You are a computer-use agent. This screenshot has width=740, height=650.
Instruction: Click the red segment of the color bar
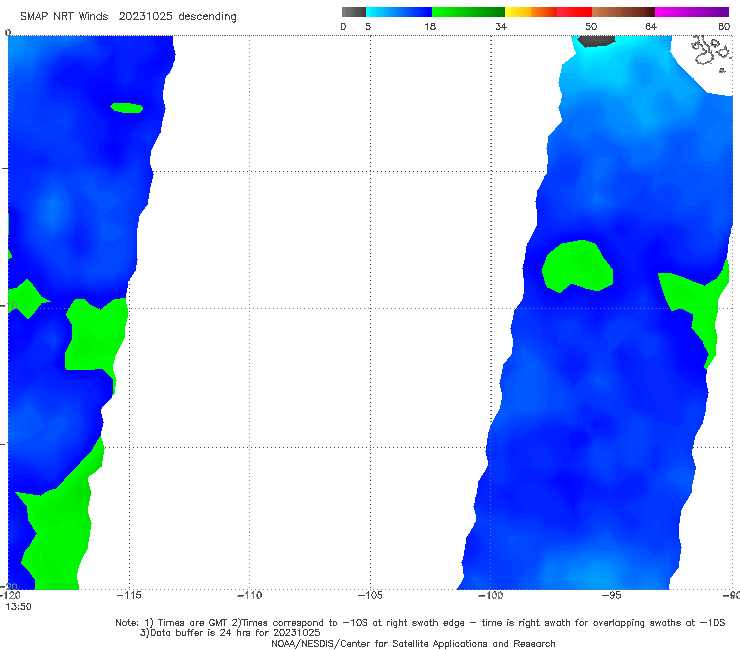click(574, 12)
